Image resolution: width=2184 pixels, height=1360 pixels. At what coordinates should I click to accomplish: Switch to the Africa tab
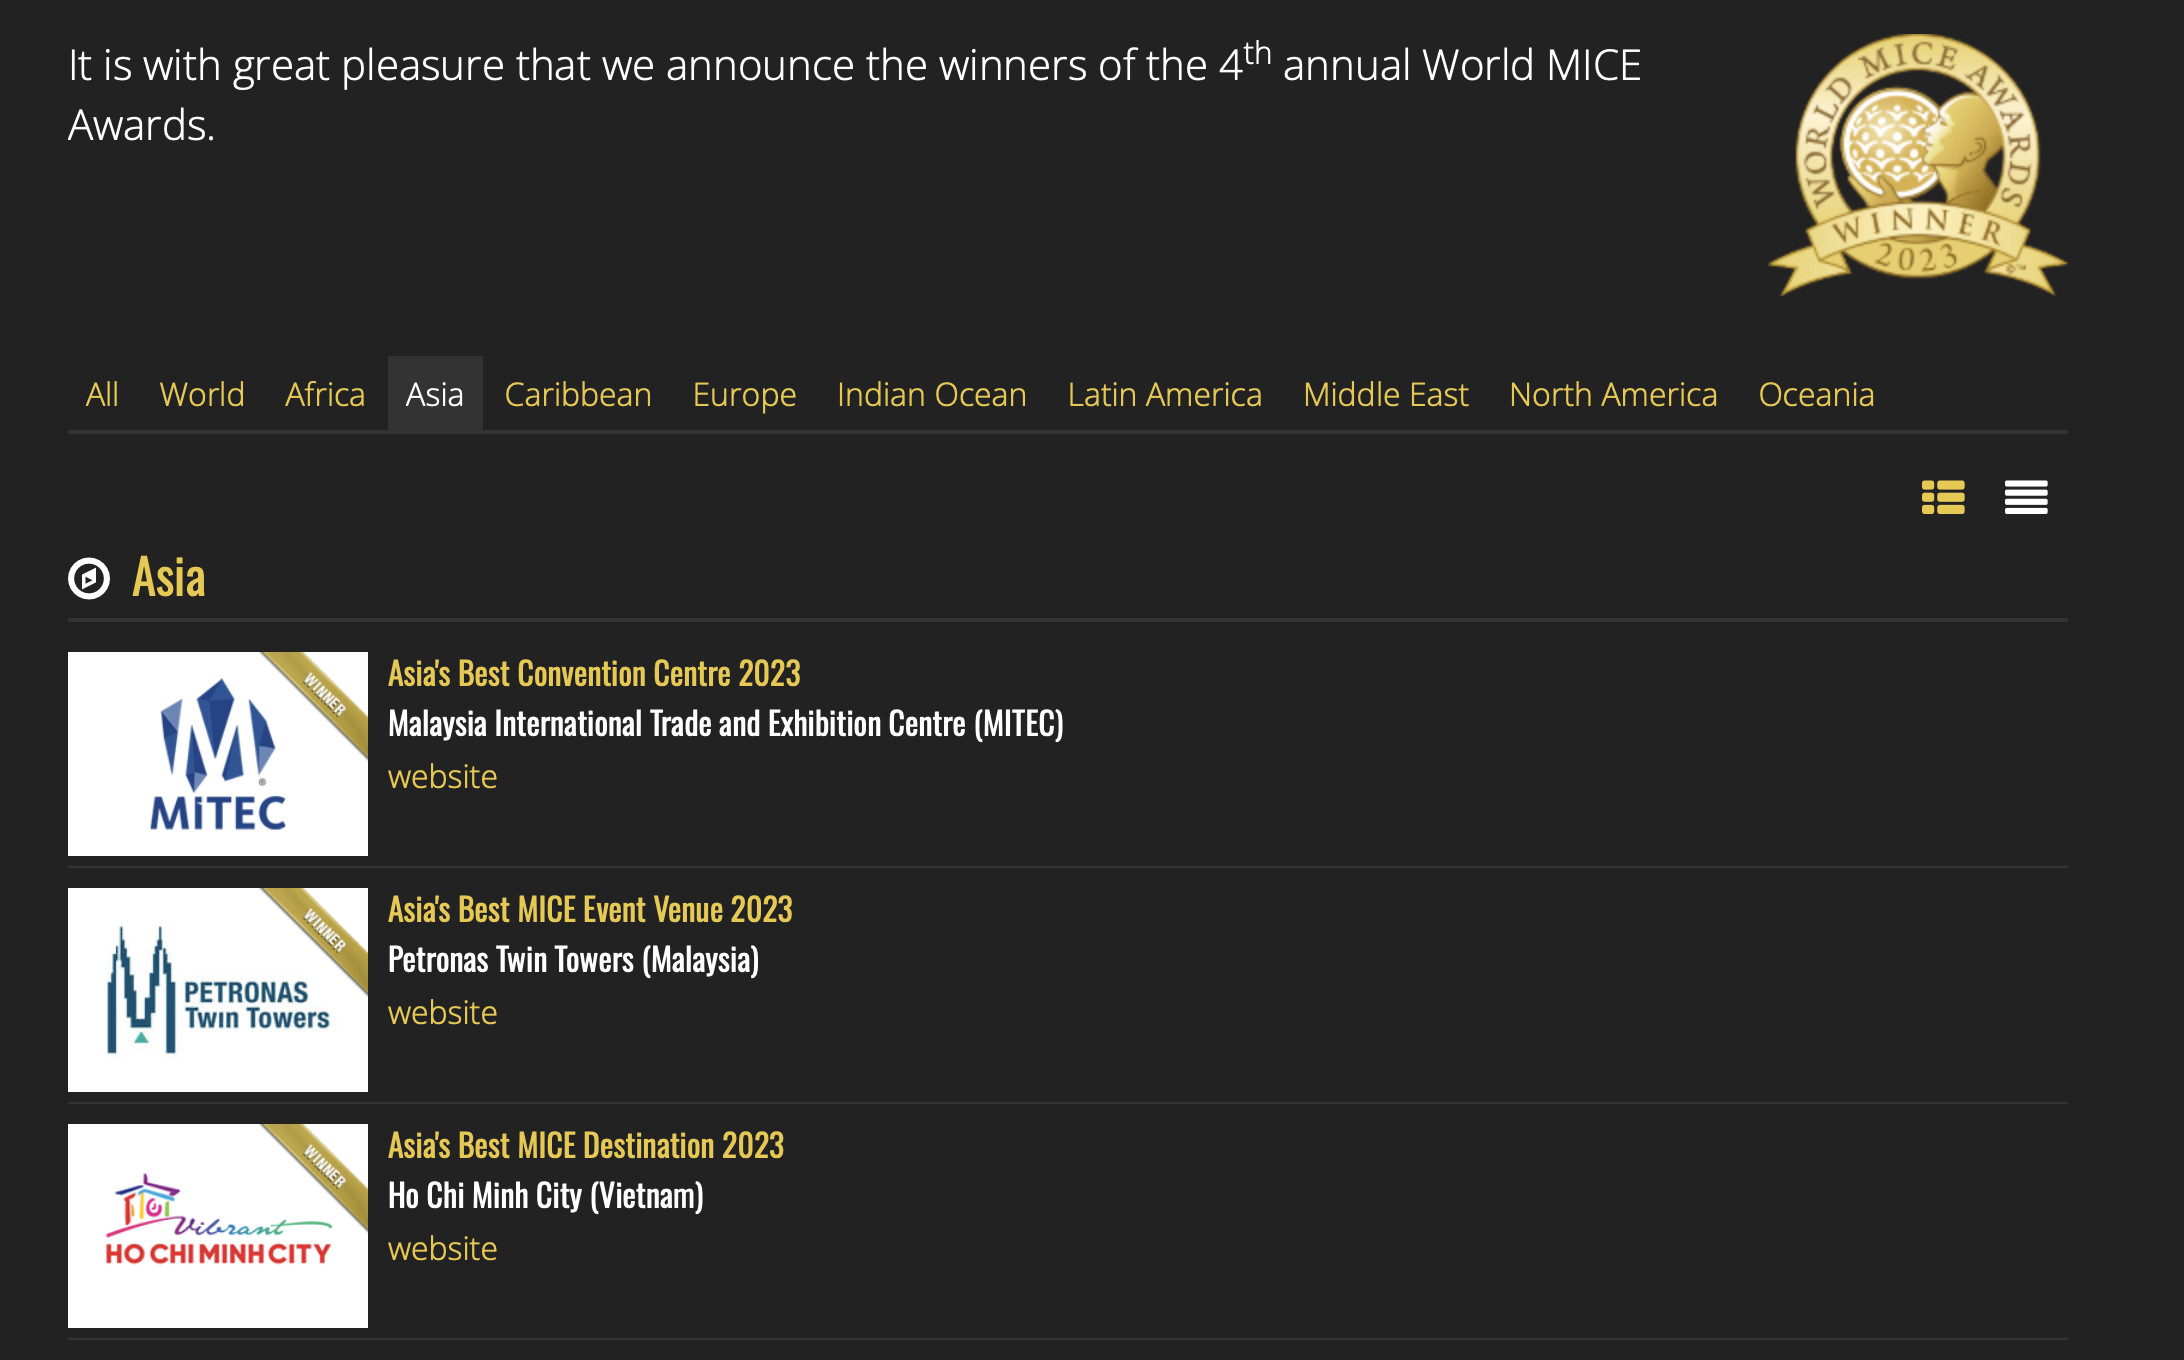click(325, 394)
